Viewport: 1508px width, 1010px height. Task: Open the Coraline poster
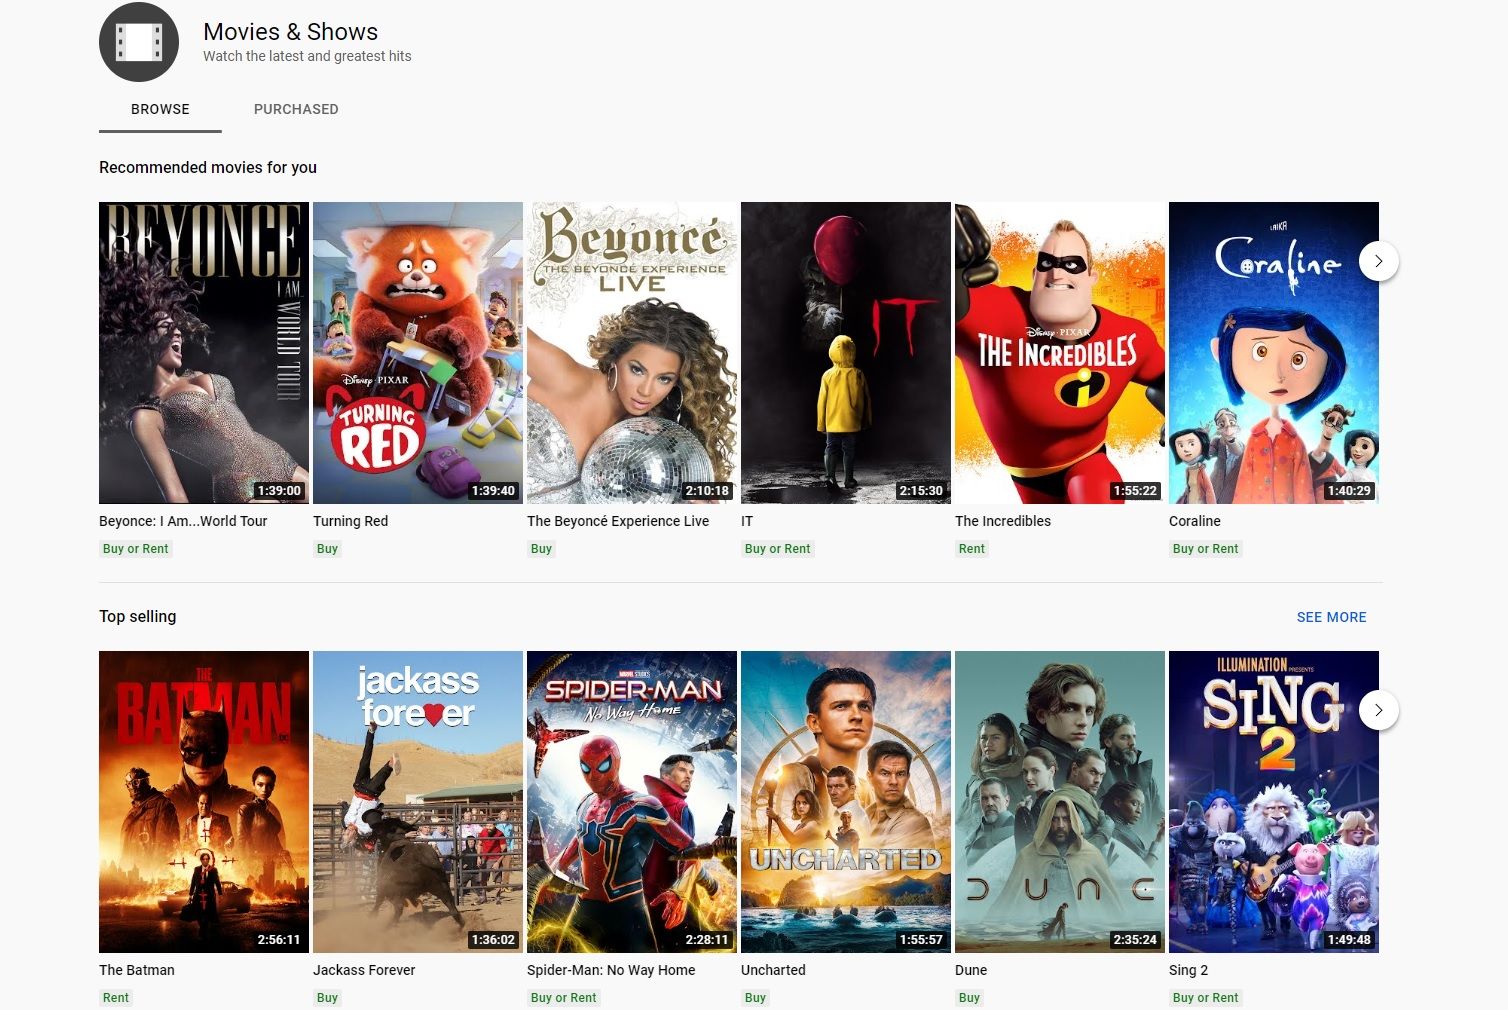click(1274, 353)
